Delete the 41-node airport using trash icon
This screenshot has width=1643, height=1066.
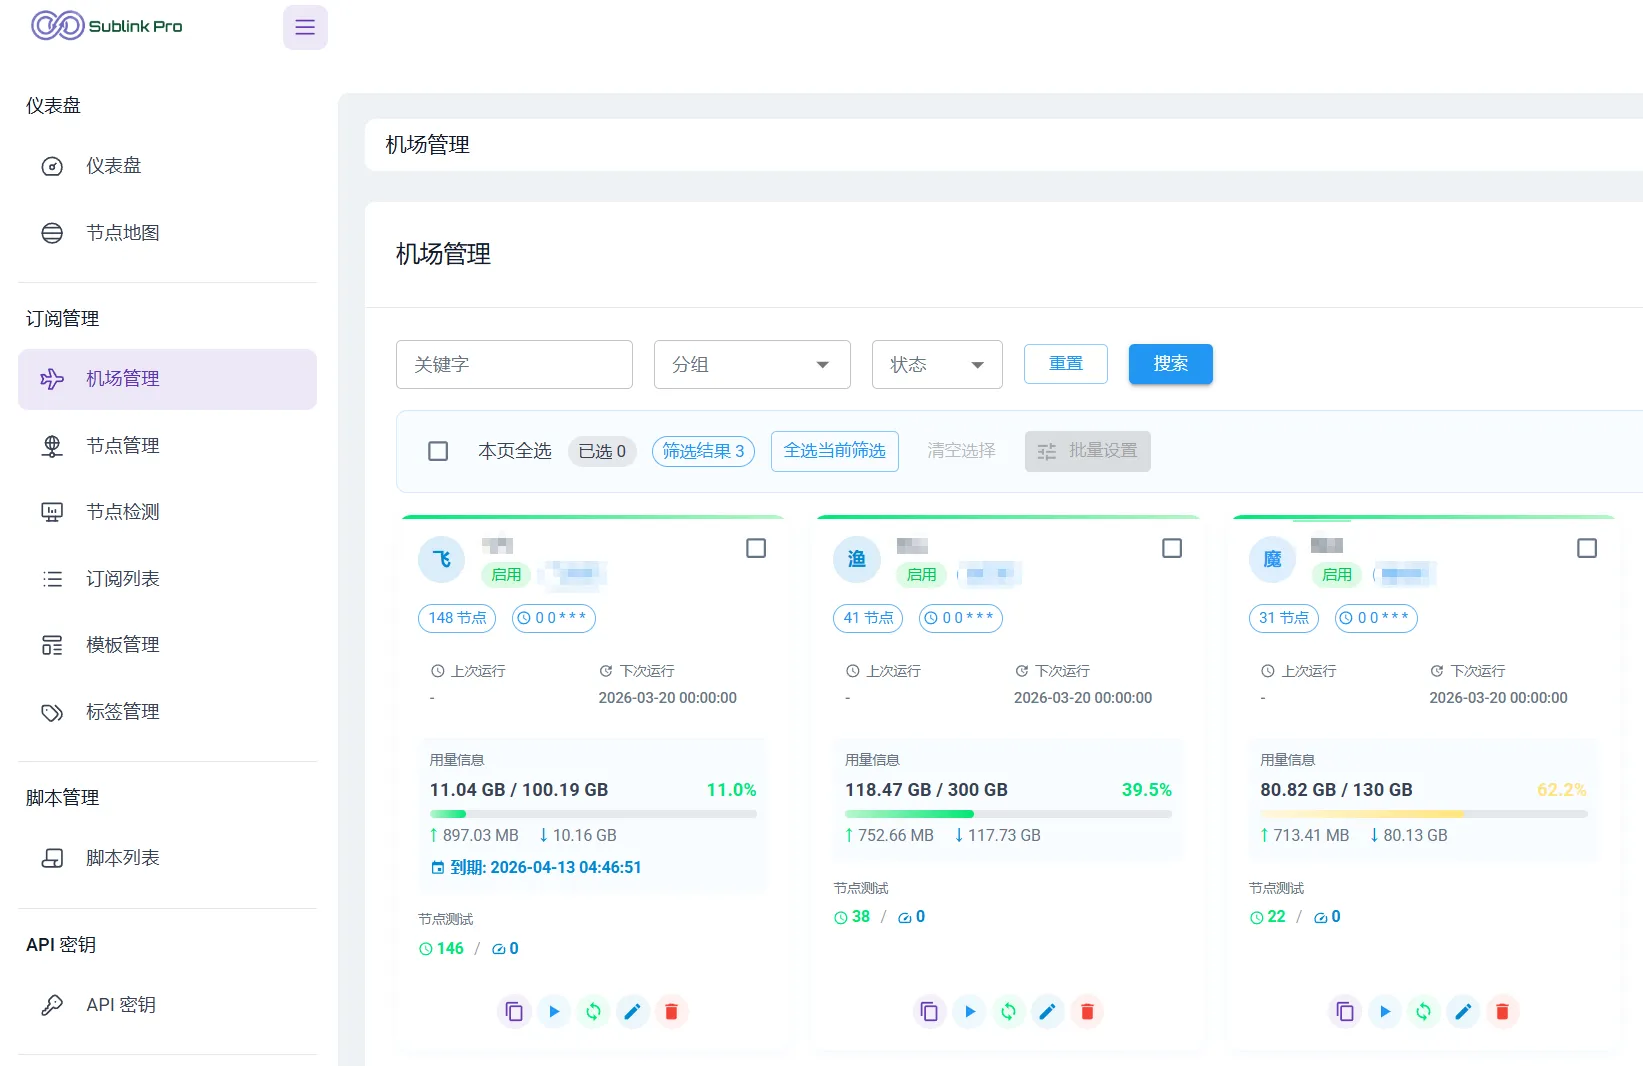pos(1087,1012)
